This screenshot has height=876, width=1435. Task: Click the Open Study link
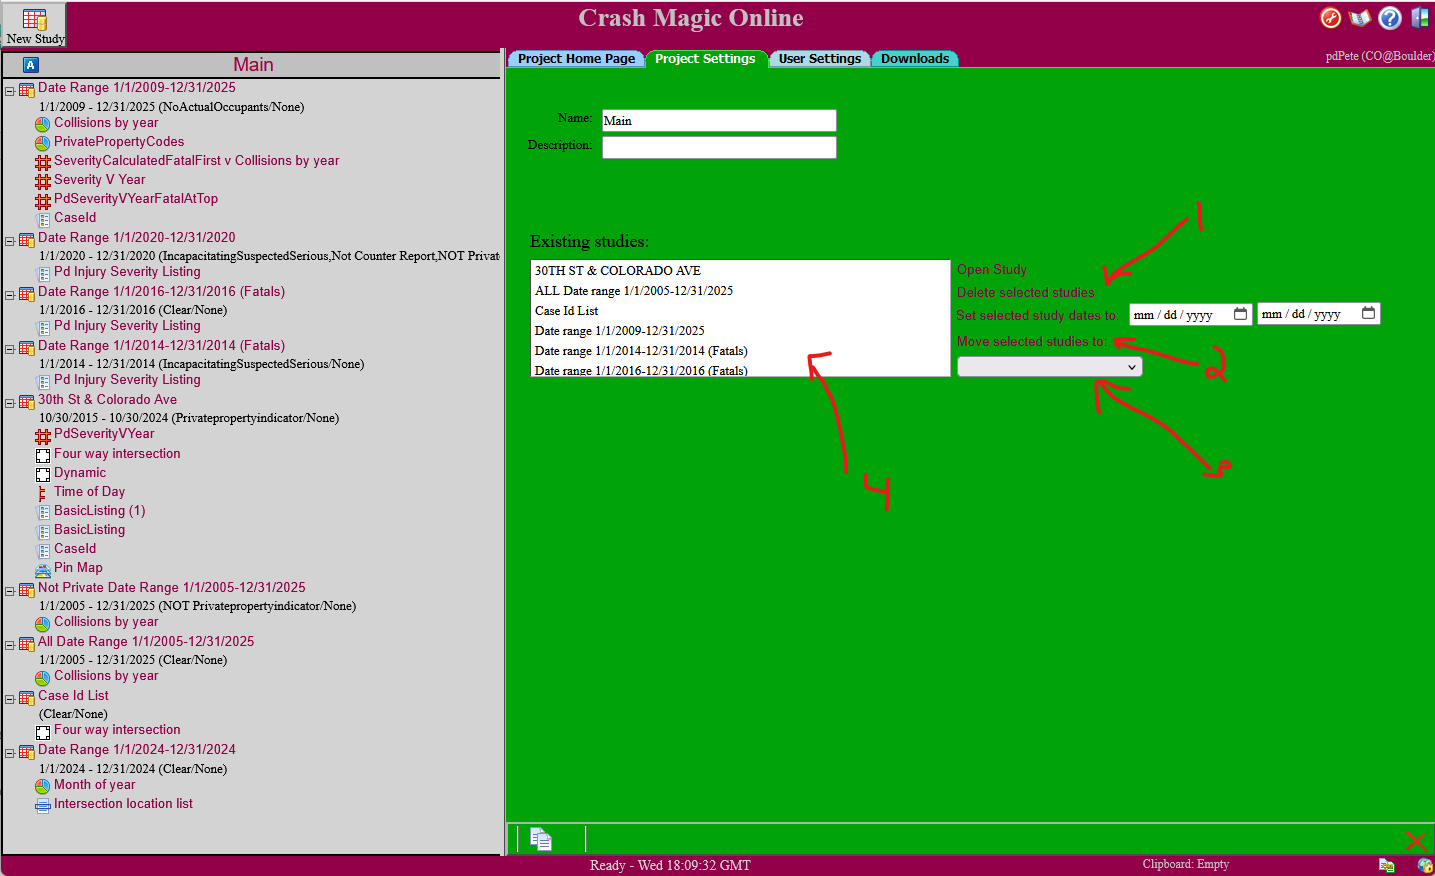[991, 270]
